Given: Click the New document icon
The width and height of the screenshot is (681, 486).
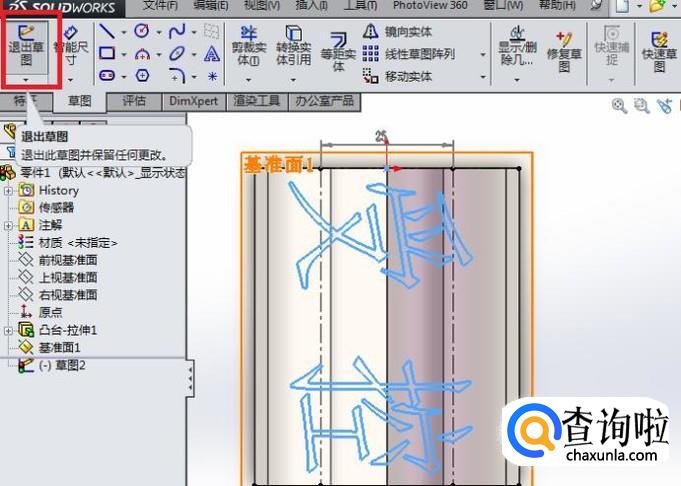Looking at the screenshot, I should pyautogui.click(x=622, y=6).
